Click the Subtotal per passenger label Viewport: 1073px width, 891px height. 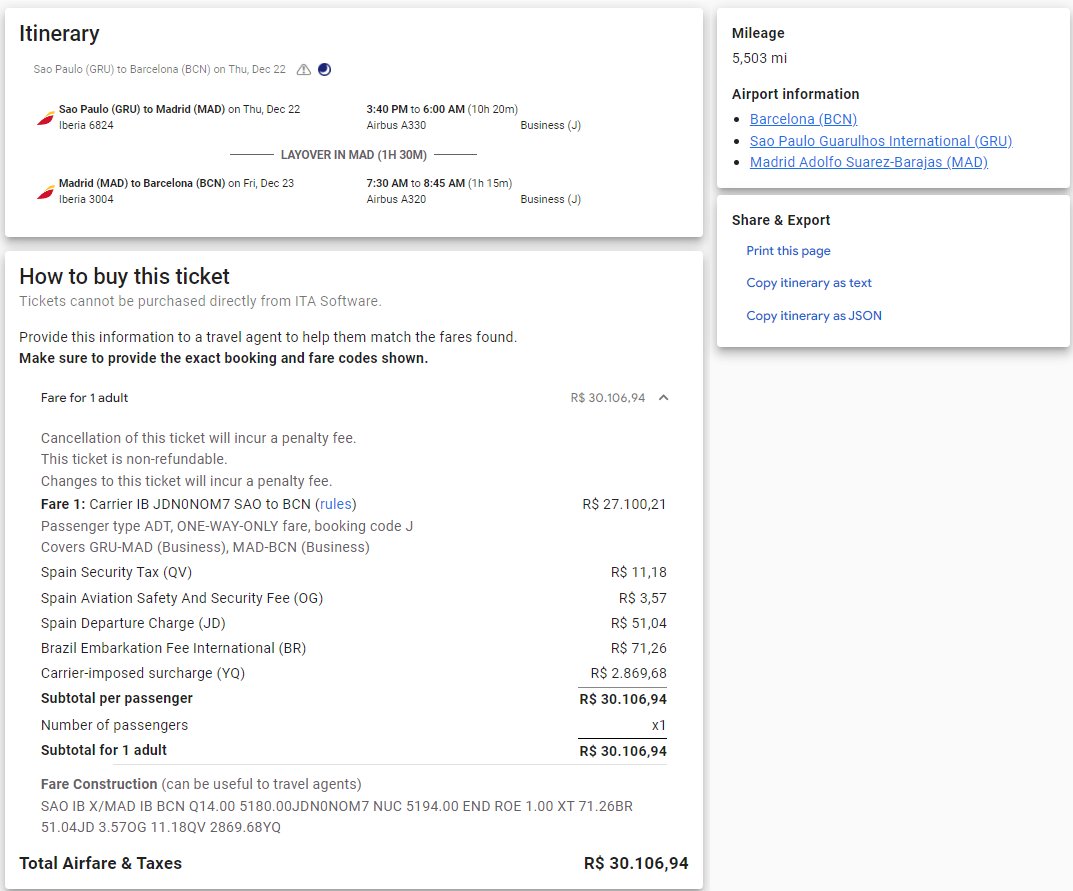point(117,698)
